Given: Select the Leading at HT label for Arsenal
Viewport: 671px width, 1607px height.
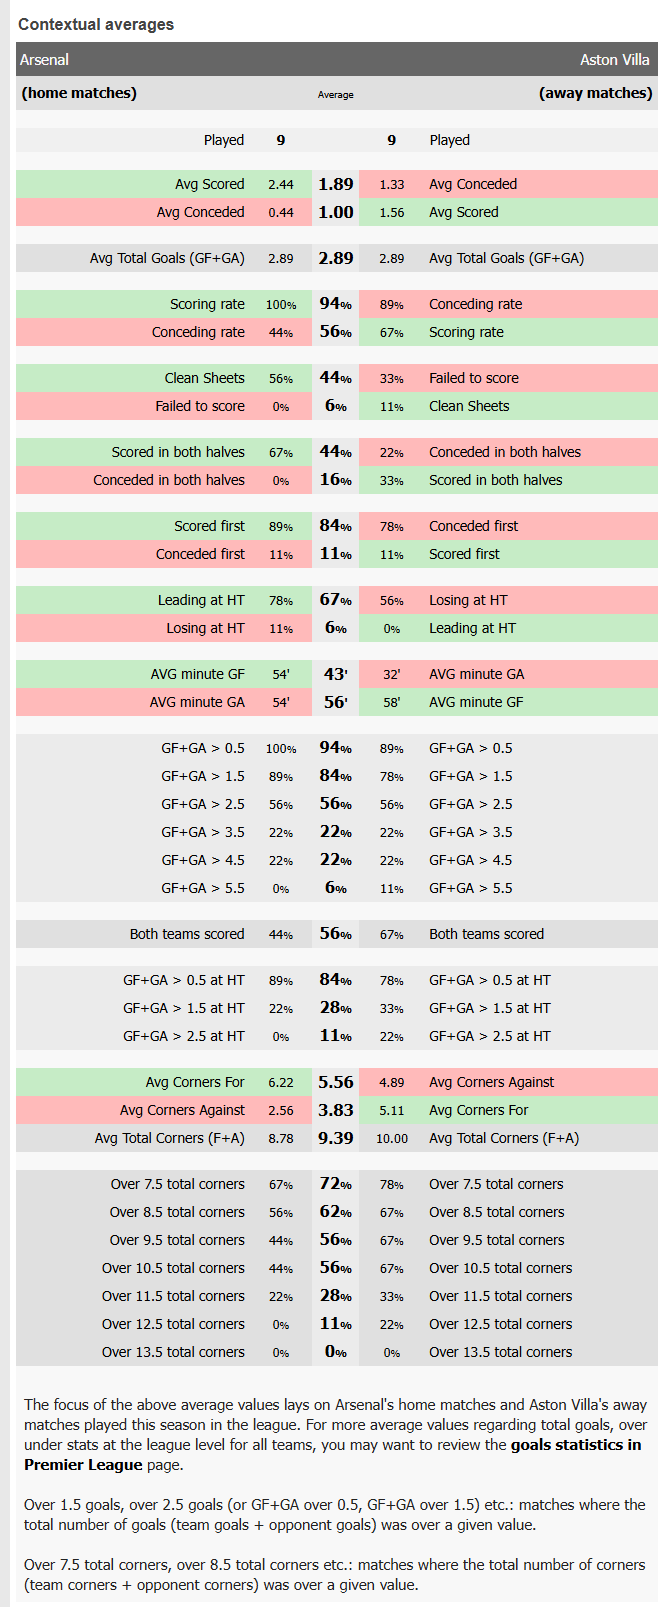Looking at the screenshot, I should point(200,600).
